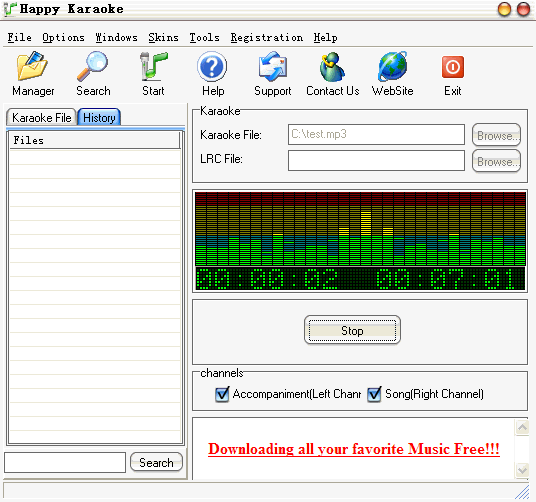
Task: Open Help question mark icon
Action: [212, 66]
